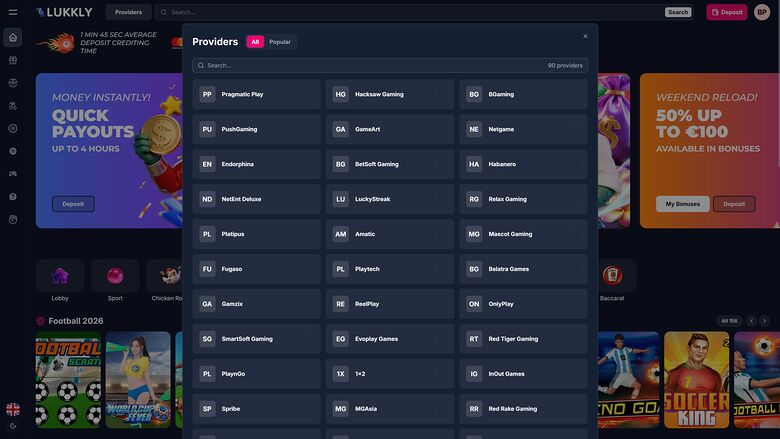
Task: Show next Football 2026 games arrow
Action: click(765, 321)
